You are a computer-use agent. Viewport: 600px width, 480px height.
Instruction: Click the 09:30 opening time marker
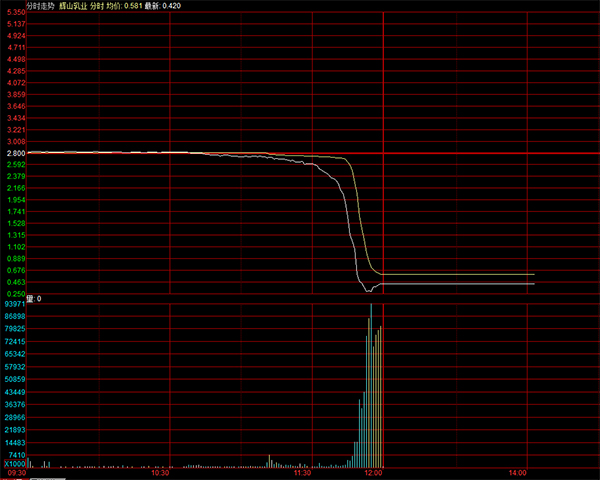click(x=15, y=474)
